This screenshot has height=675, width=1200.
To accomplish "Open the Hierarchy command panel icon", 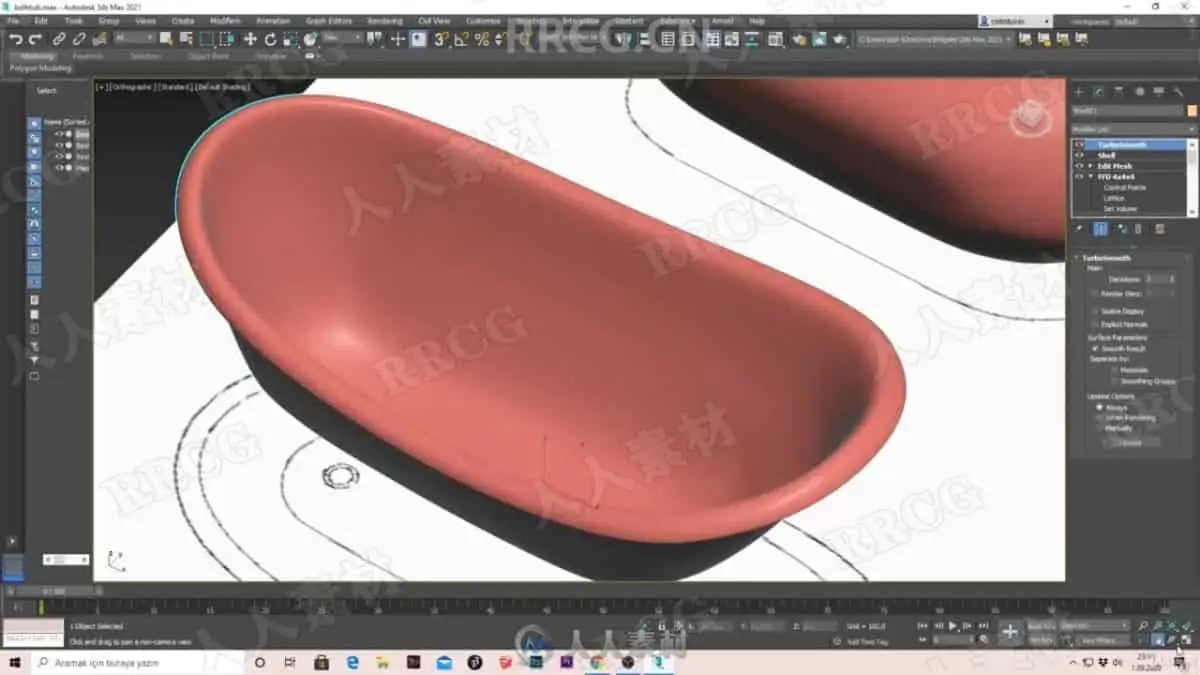I will point(1119,92).
